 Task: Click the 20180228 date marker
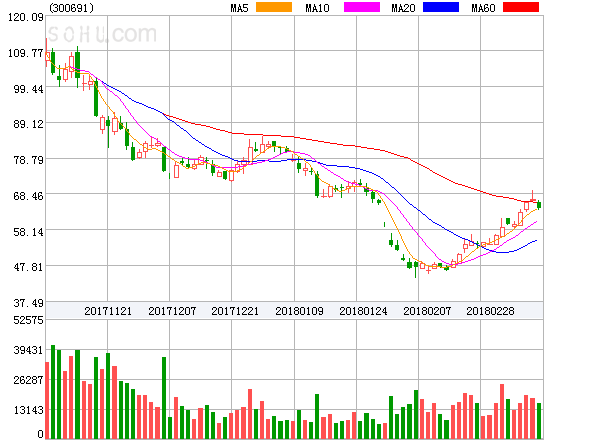(490, 311)
